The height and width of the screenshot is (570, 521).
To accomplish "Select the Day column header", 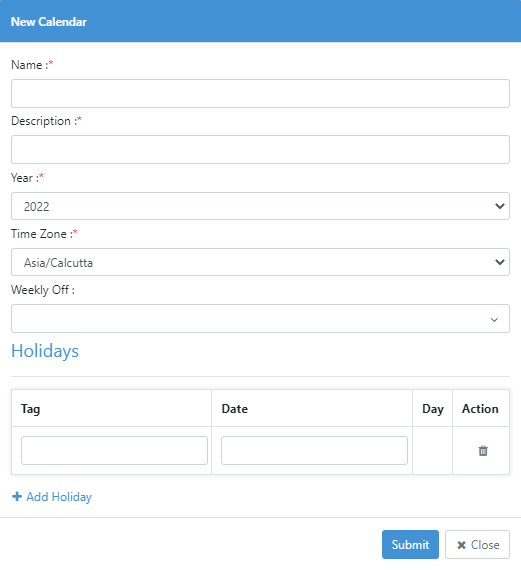I will [x=433, y=409].
